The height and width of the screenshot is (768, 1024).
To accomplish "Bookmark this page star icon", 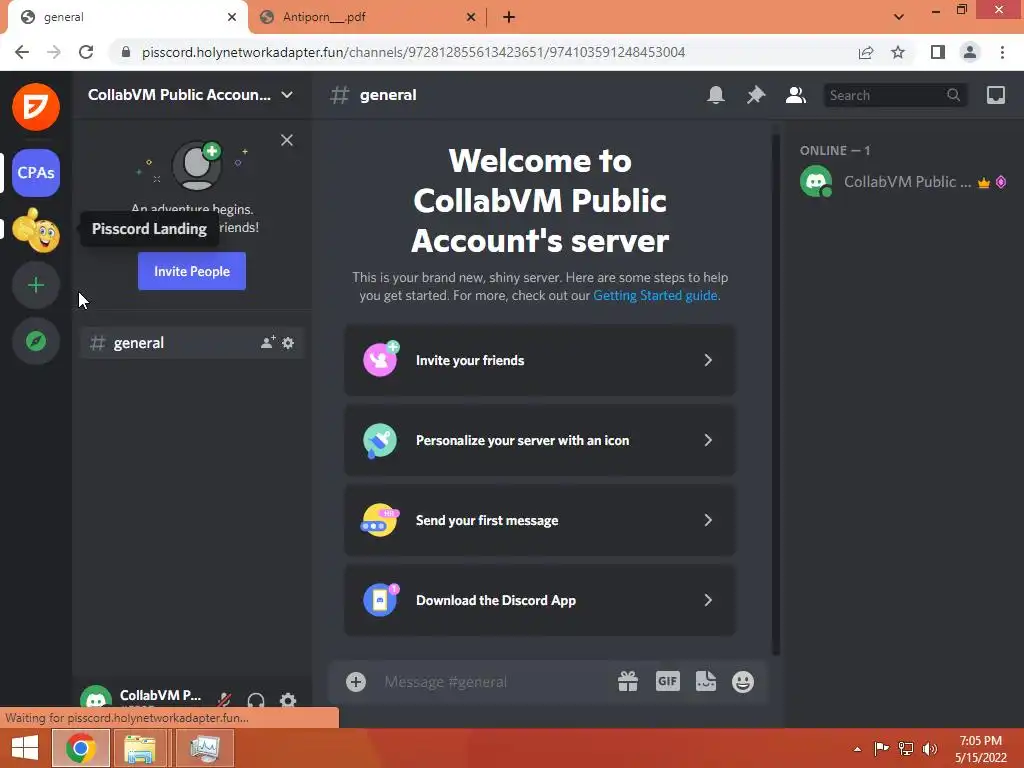I will (898, 52).
